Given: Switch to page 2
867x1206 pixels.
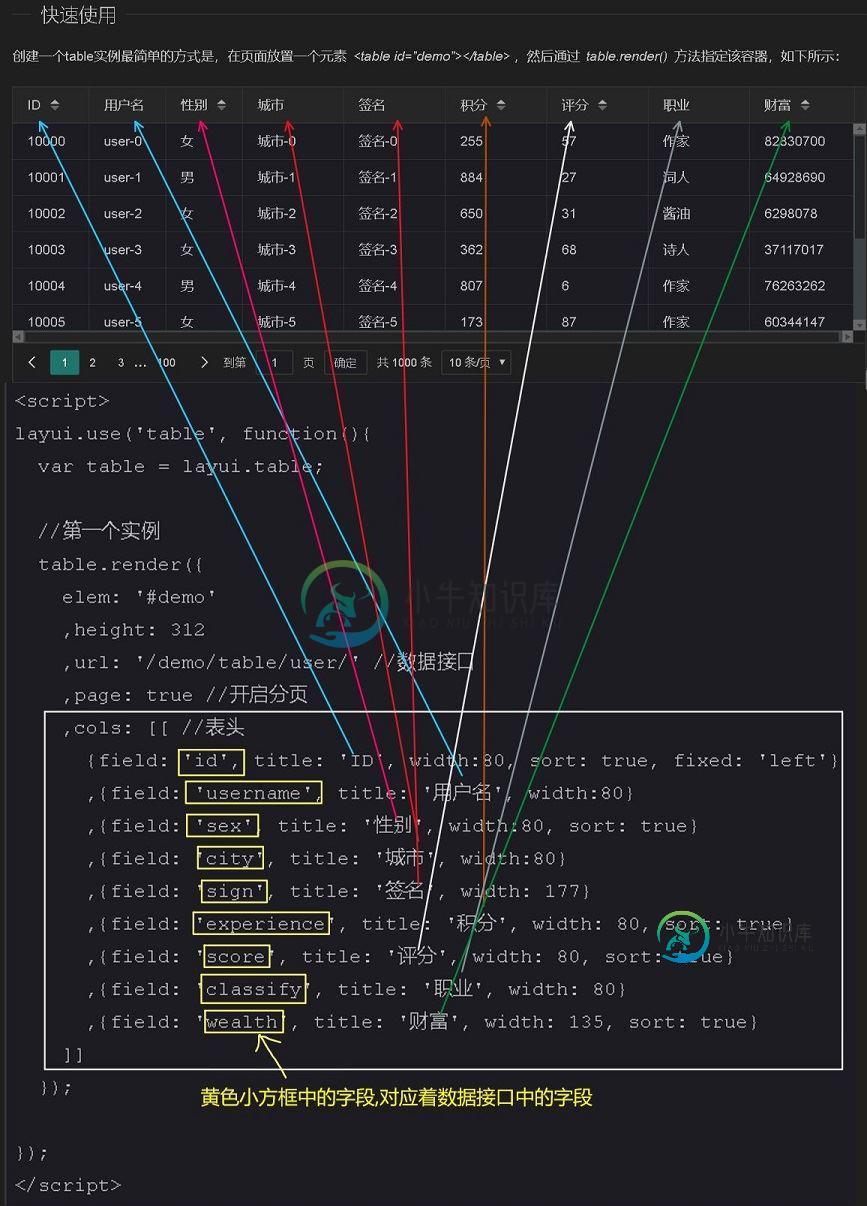Looking at the screenshot, I should tap(92, 362).
